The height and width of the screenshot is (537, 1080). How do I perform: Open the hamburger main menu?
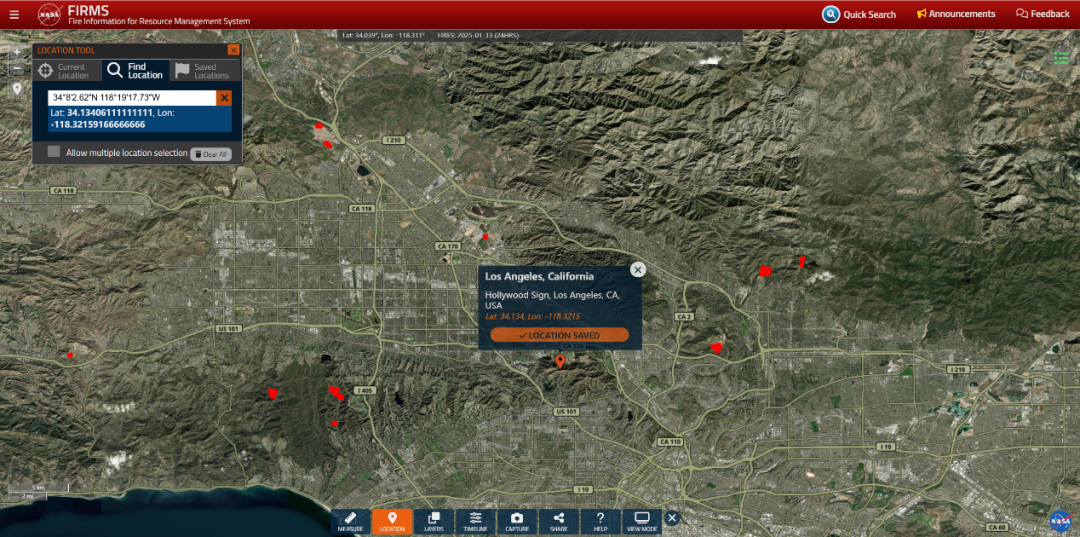[x=14, y=14]
